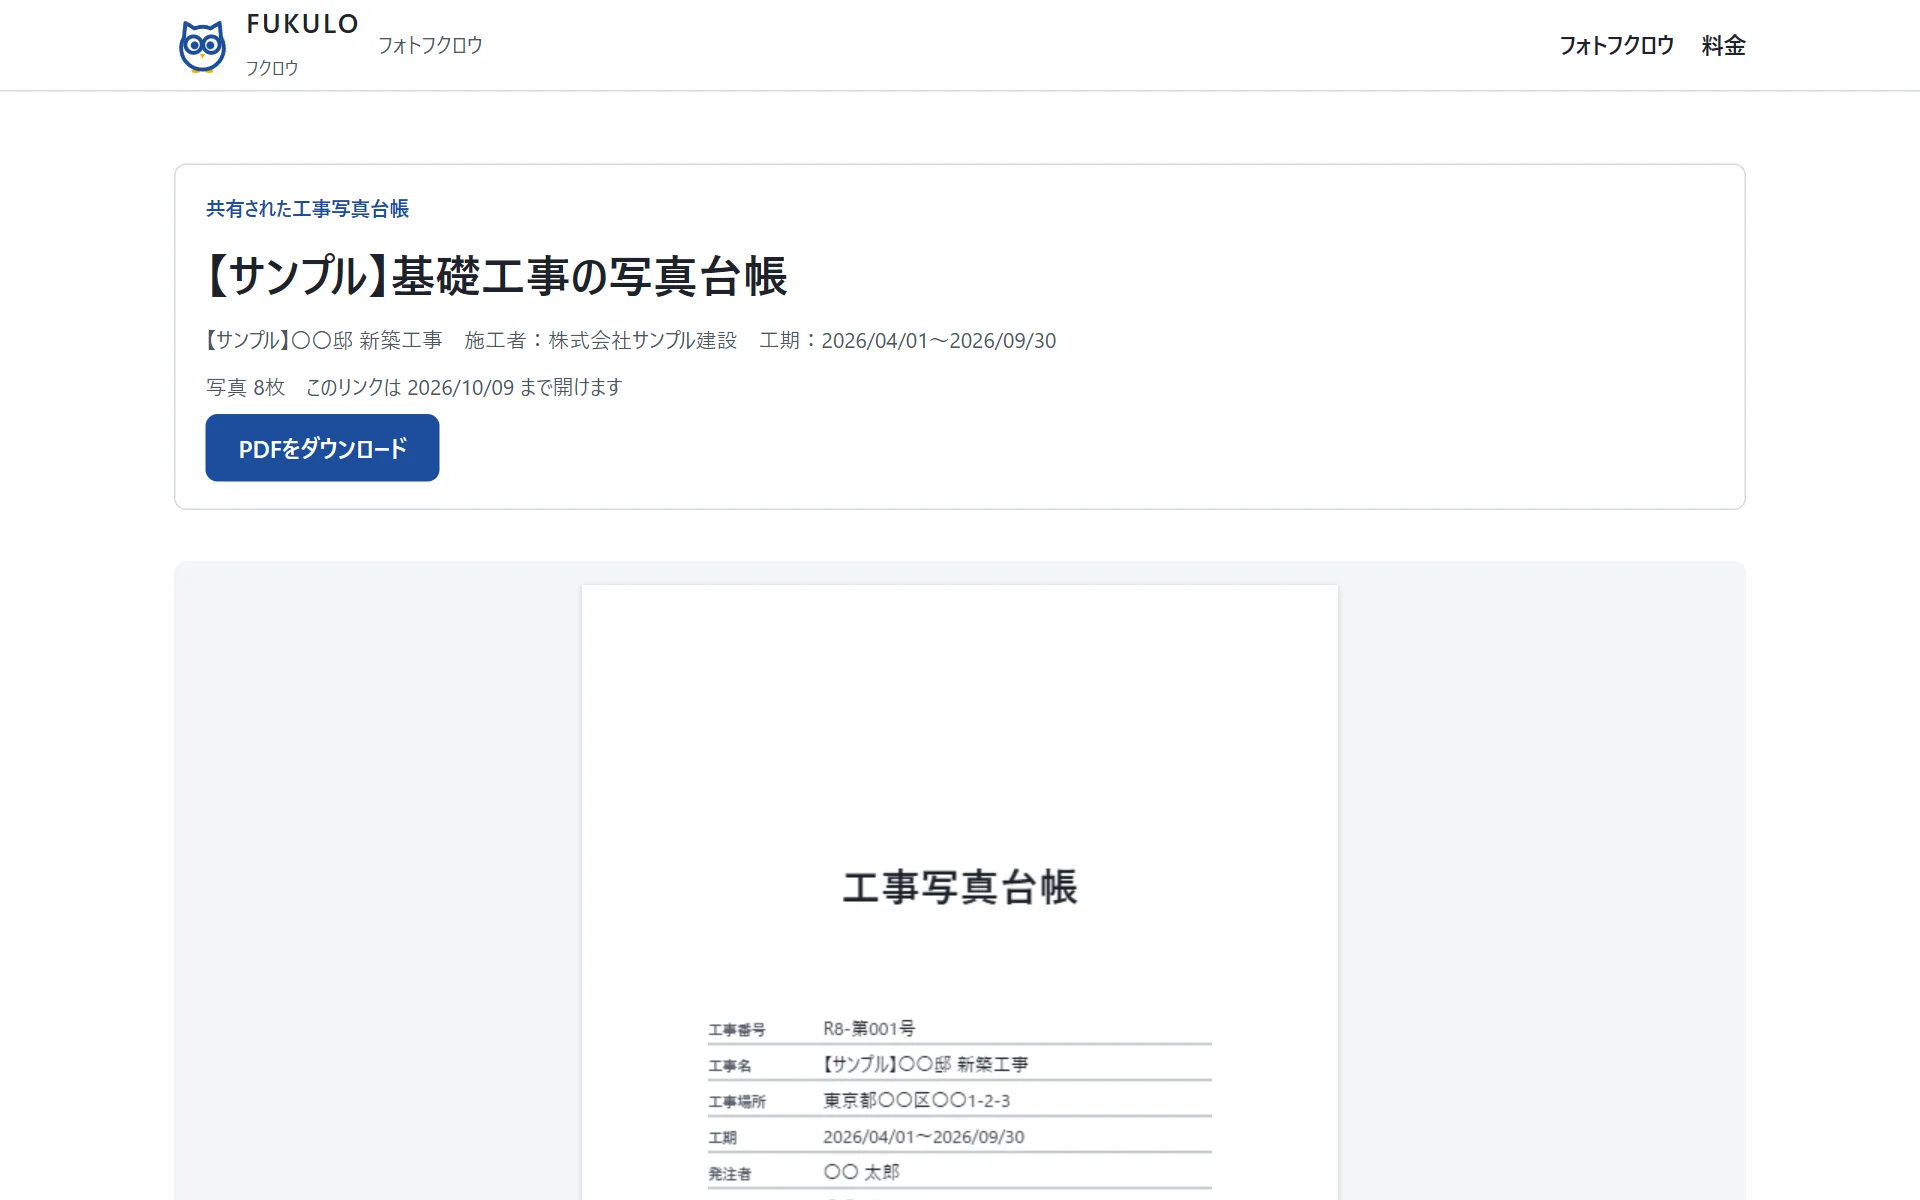
Task: Click the 工事番号 row label
Action: tap(737, 1030)
